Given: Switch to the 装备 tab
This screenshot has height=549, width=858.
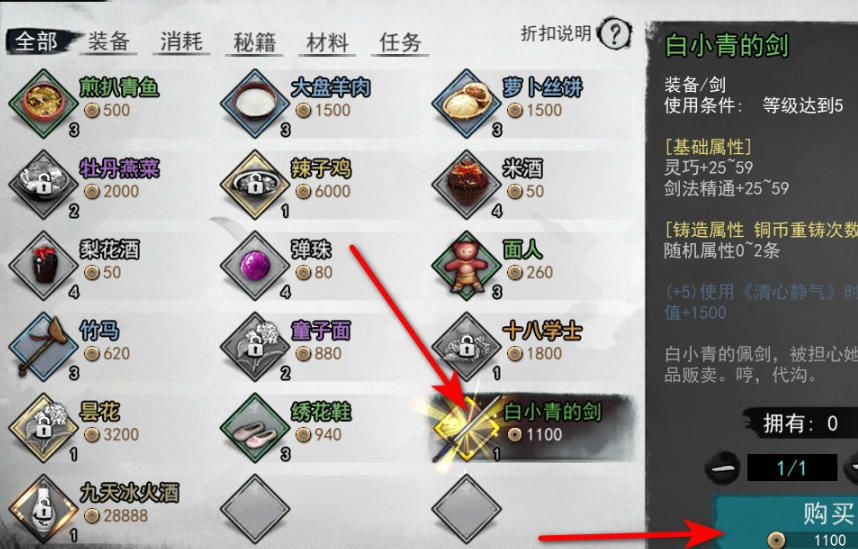Looking at the screenshot, I should pos(108,41).
